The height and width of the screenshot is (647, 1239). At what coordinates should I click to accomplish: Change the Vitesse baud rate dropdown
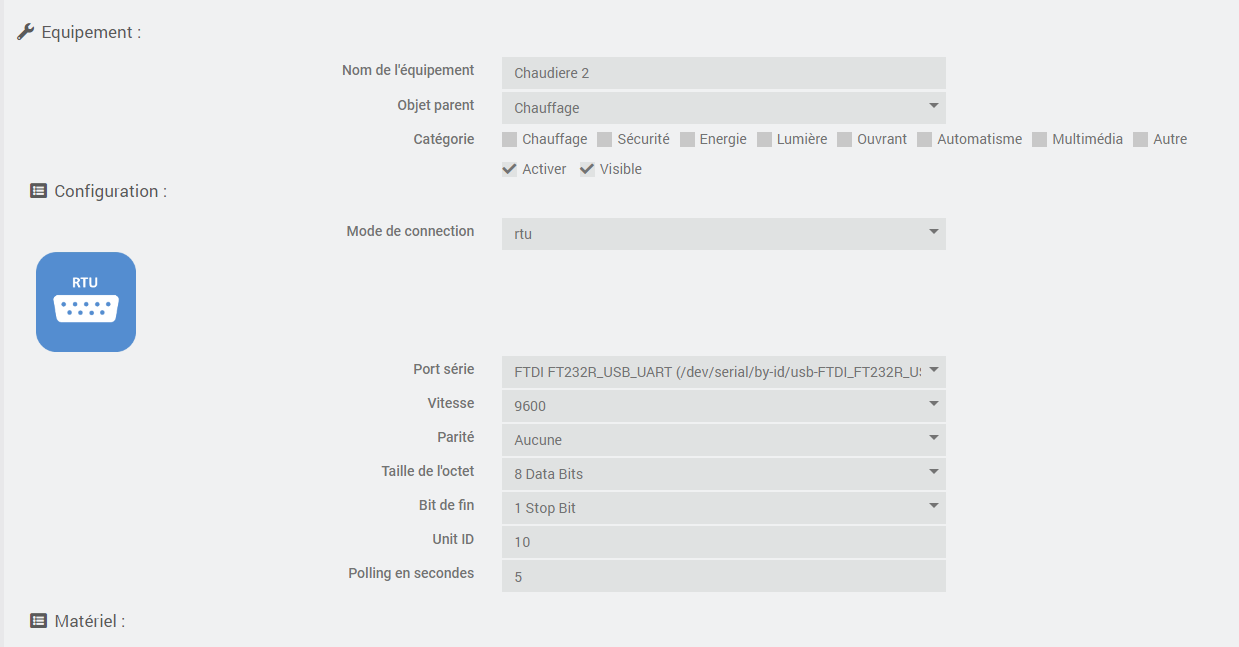pyautogui.click(x=723, y=406)
